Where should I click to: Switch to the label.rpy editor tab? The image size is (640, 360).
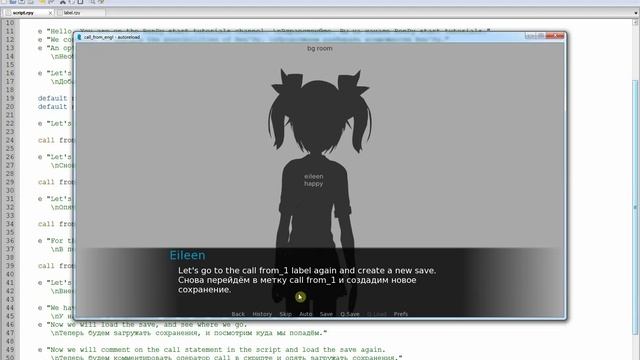click(x=80, y=13)
